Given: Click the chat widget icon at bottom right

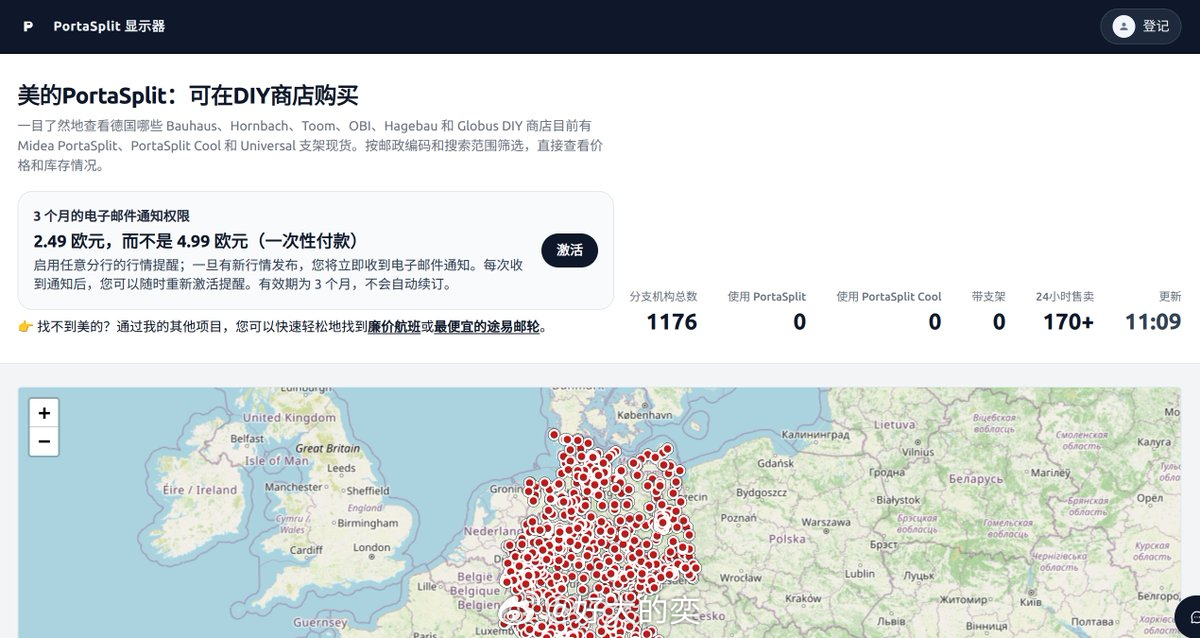Looking at the screenshot, I should click(1190, 617).
